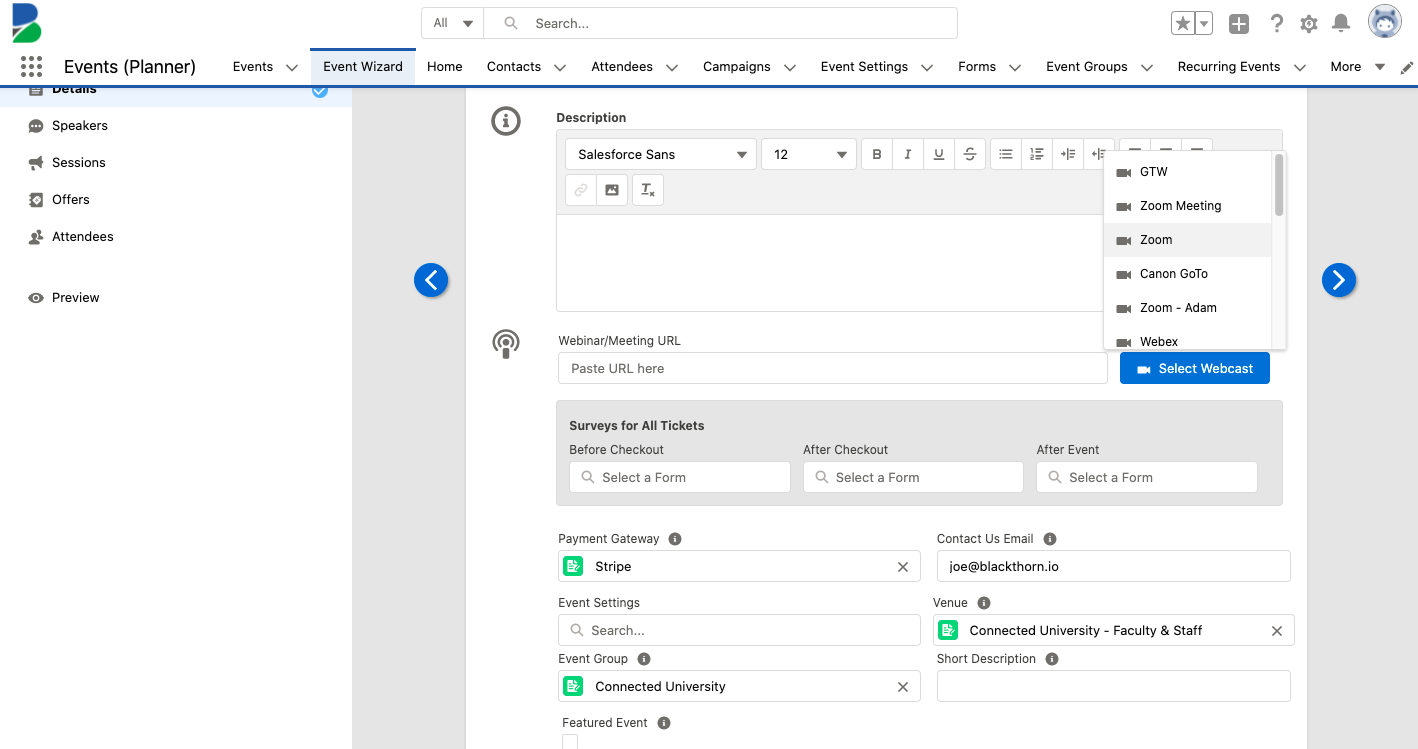Toggle italic formatting

(908, 154)
